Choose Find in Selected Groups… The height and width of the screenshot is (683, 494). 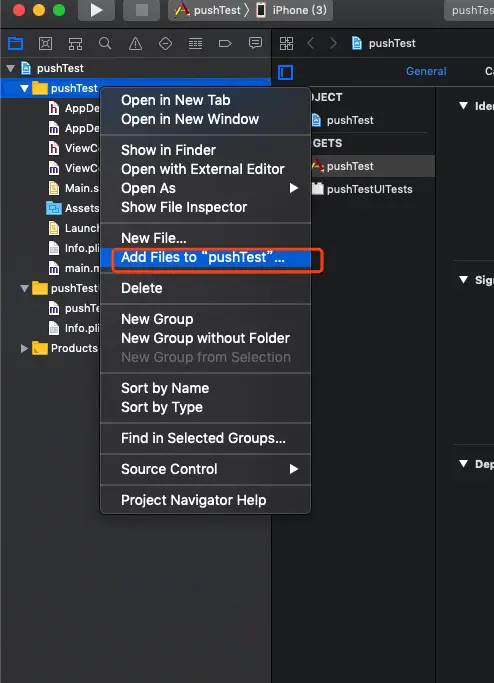[205, 438]
